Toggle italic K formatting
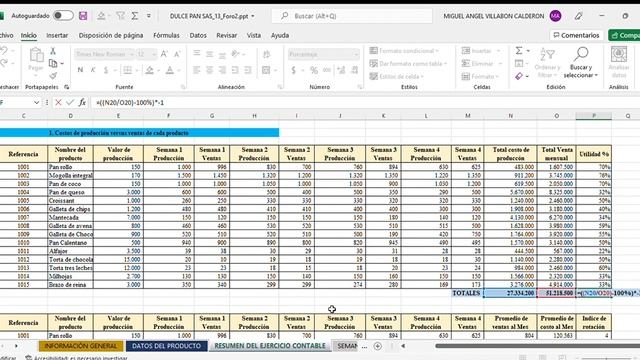 point(93,70)
